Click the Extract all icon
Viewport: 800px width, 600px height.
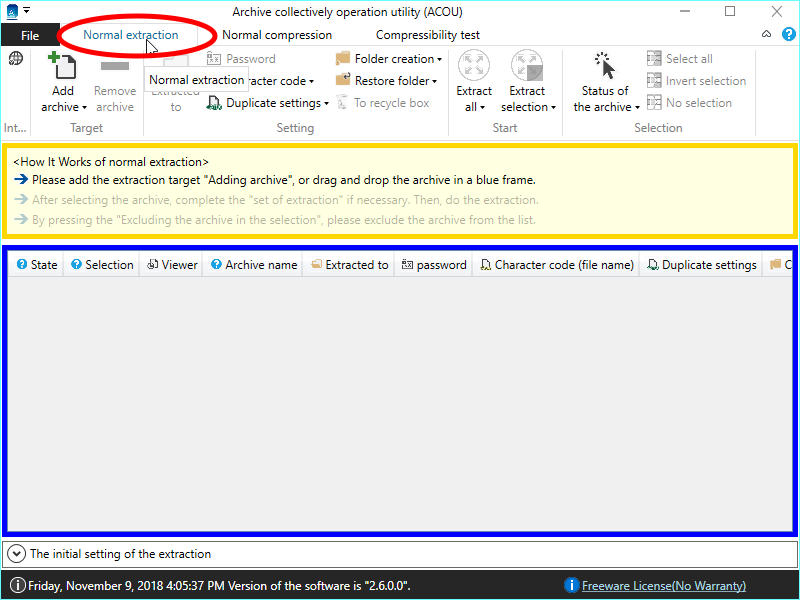point(474,67)
